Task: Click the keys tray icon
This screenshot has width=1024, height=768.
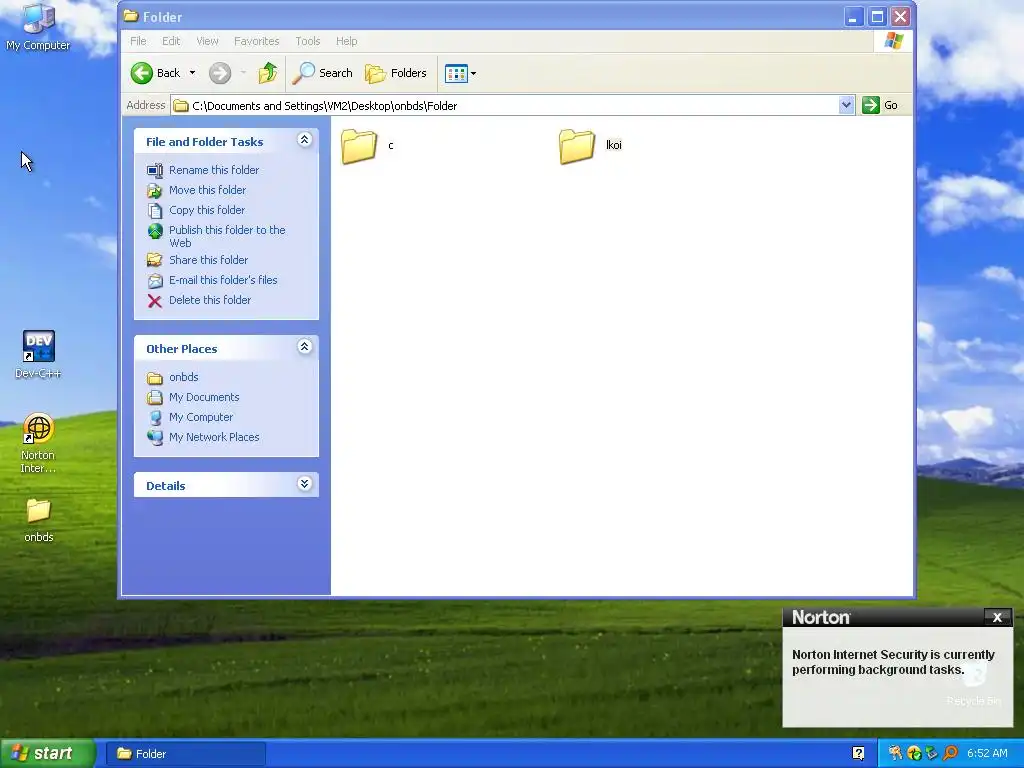Action: point(895,754)
